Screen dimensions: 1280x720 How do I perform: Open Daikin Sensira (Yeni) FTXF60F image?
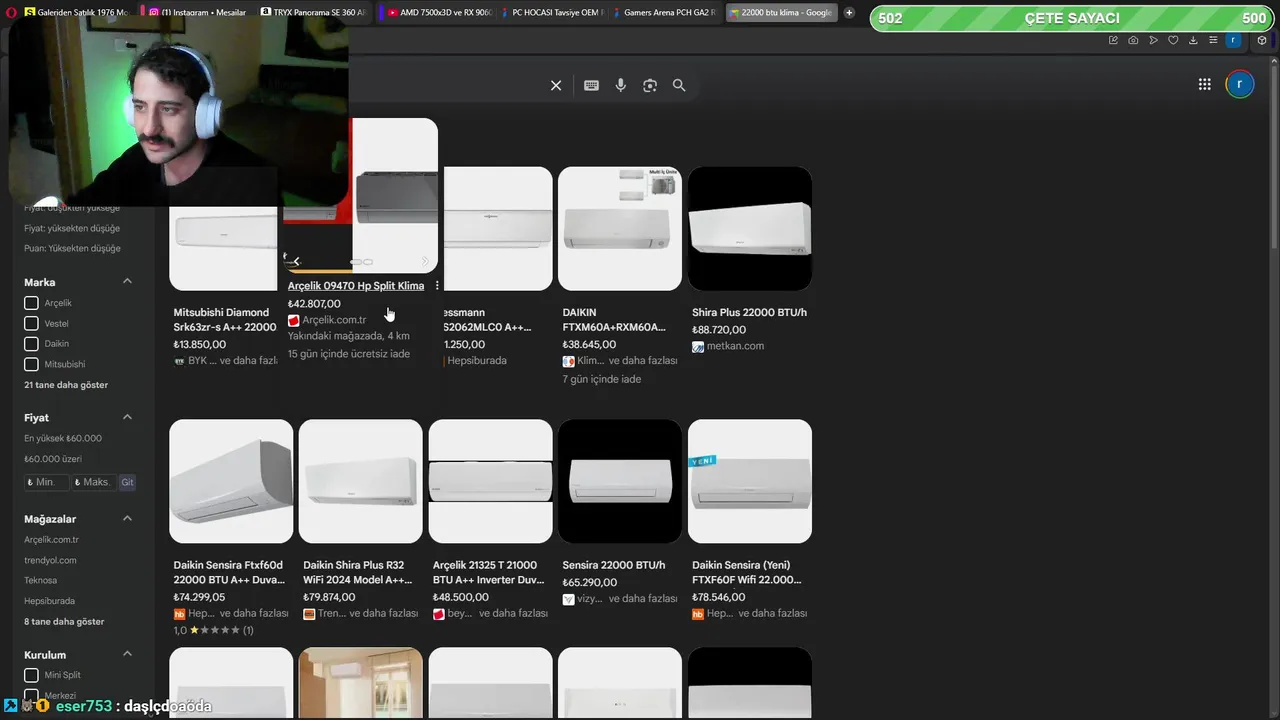tap(750, 481)
